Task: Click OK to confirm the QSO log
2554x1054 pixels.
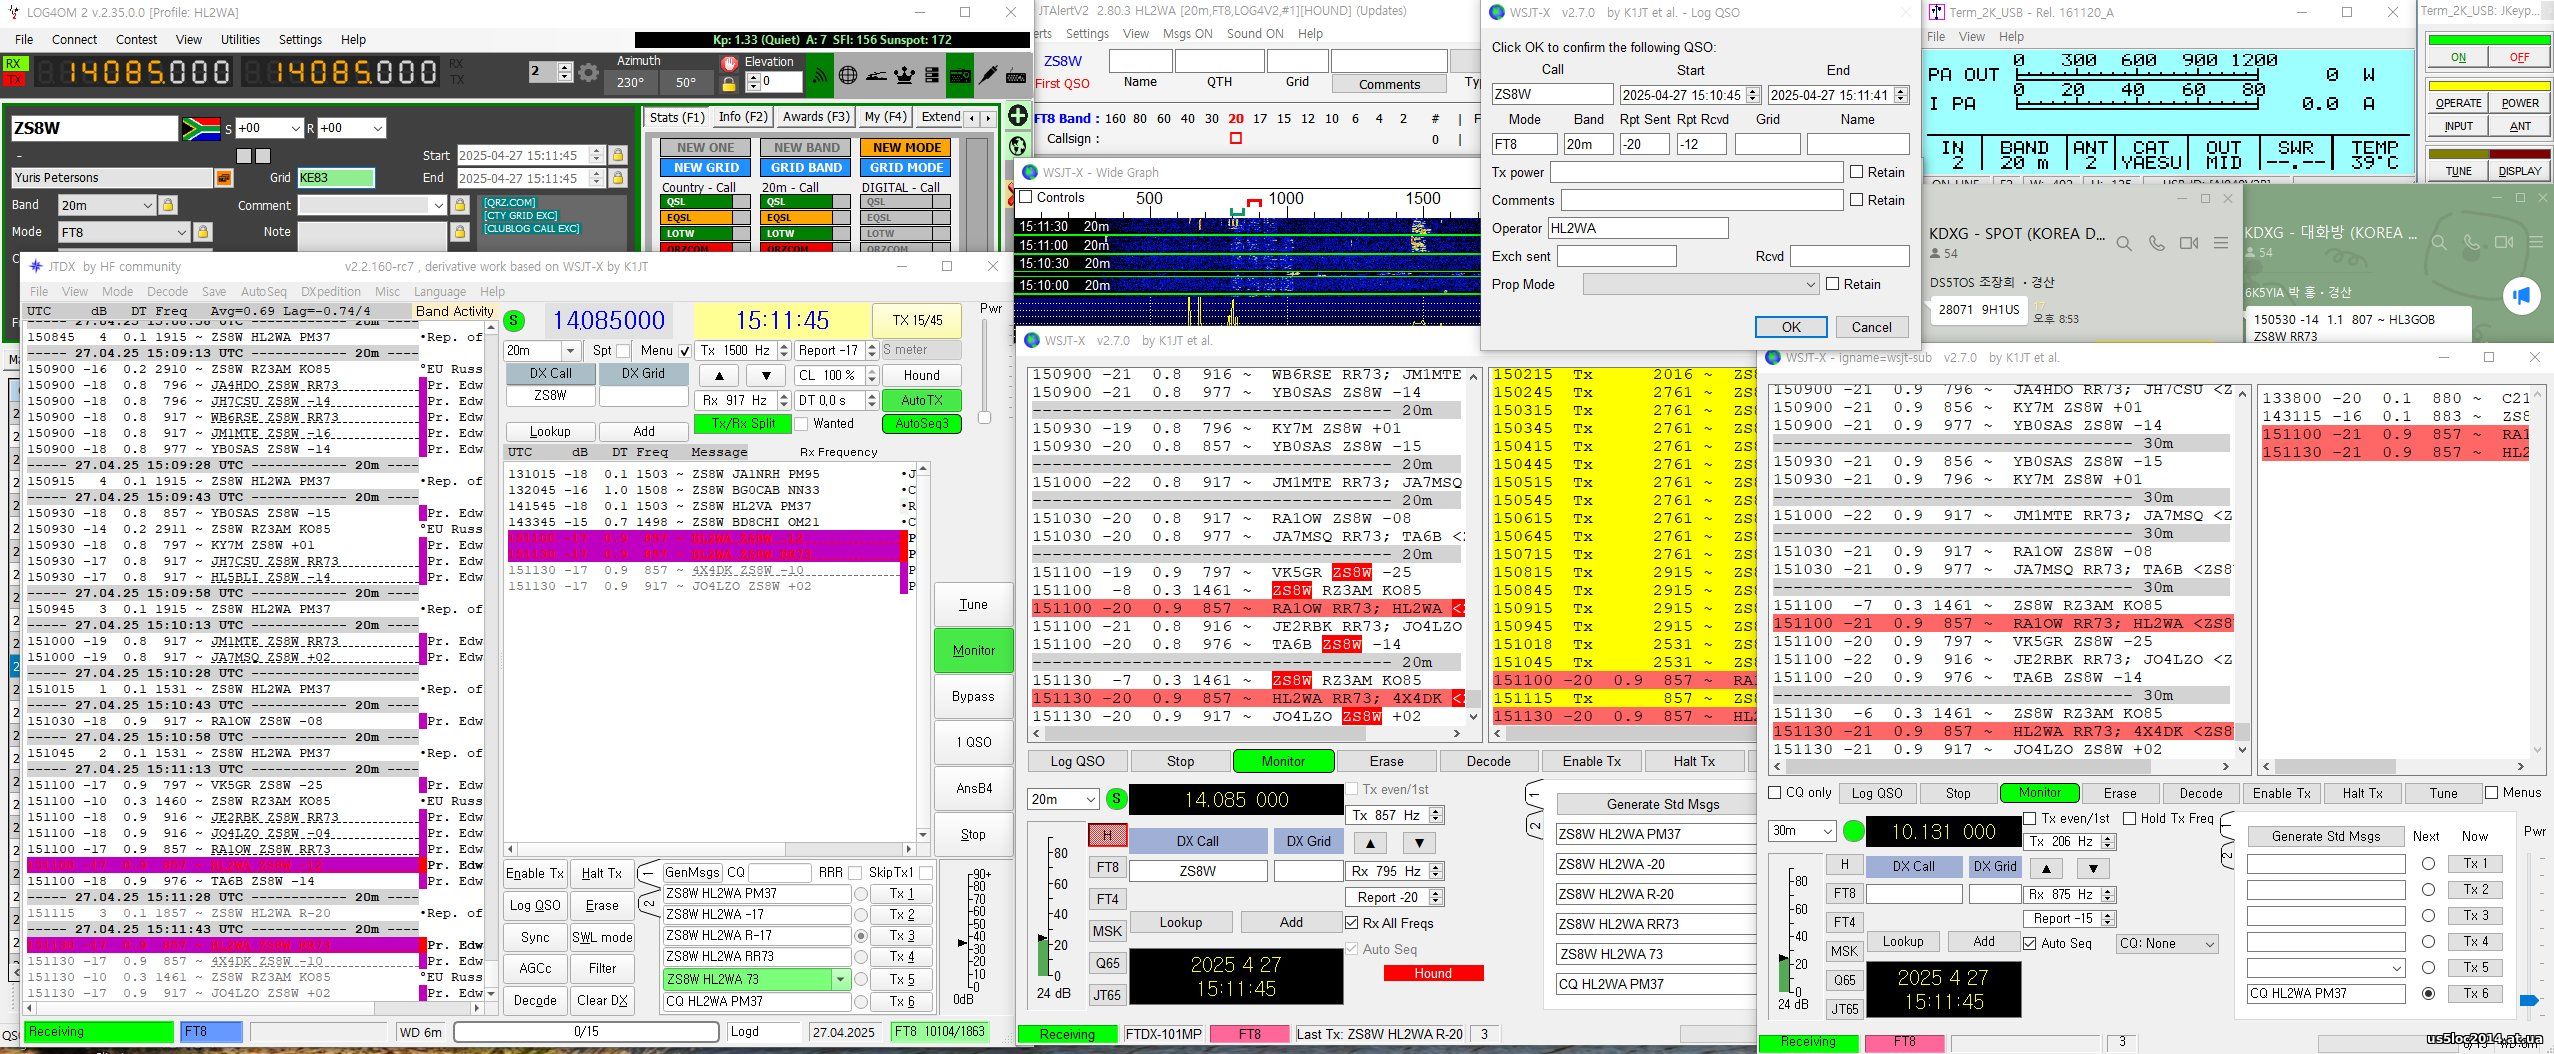Action: click(x=1791, y=327)
